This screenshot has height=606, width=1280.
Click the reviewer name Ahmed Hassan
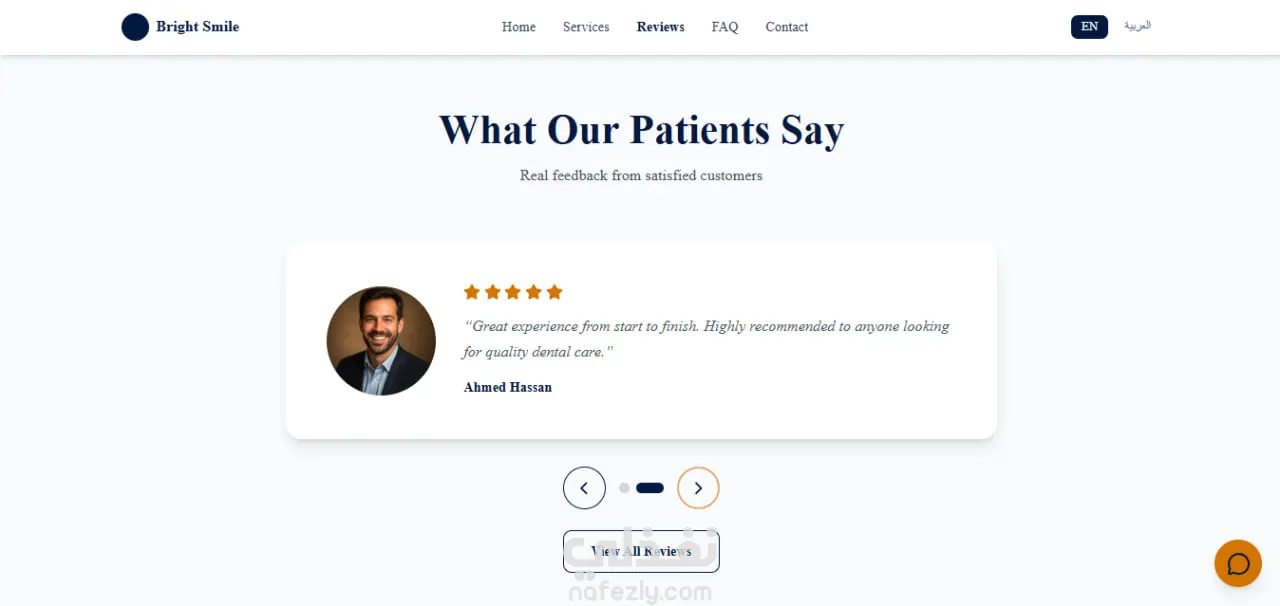click(x=508, y=387)
